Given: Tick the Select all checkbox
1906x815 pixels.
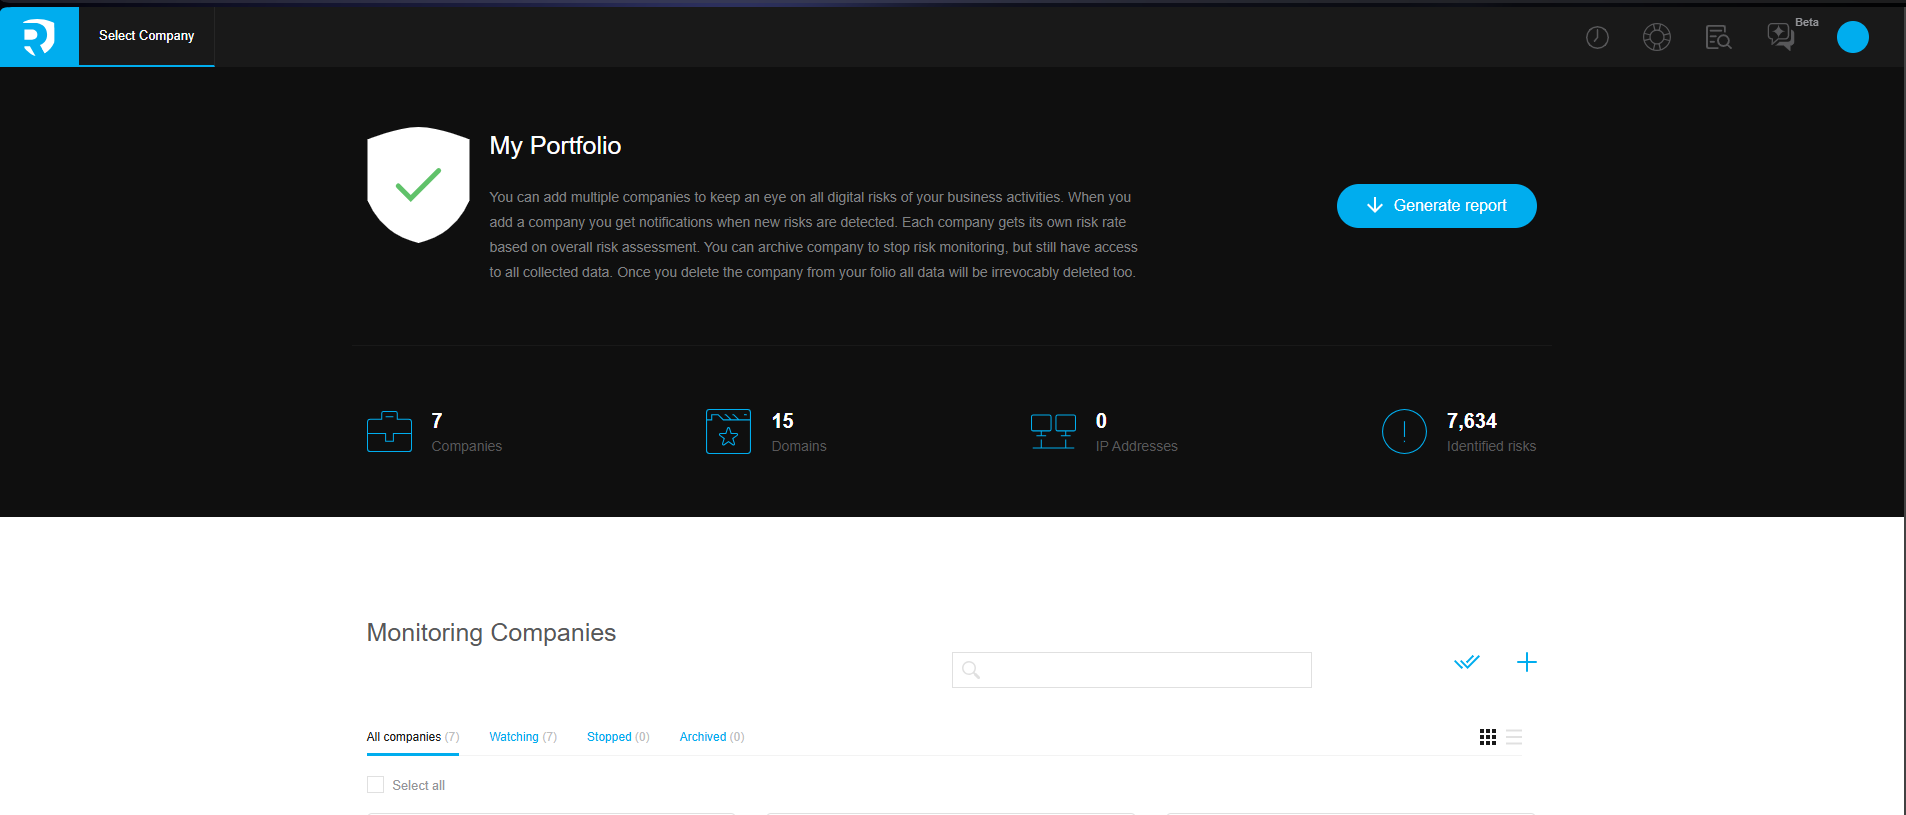Looking at the screenshot, I should [x=376, y=785].
